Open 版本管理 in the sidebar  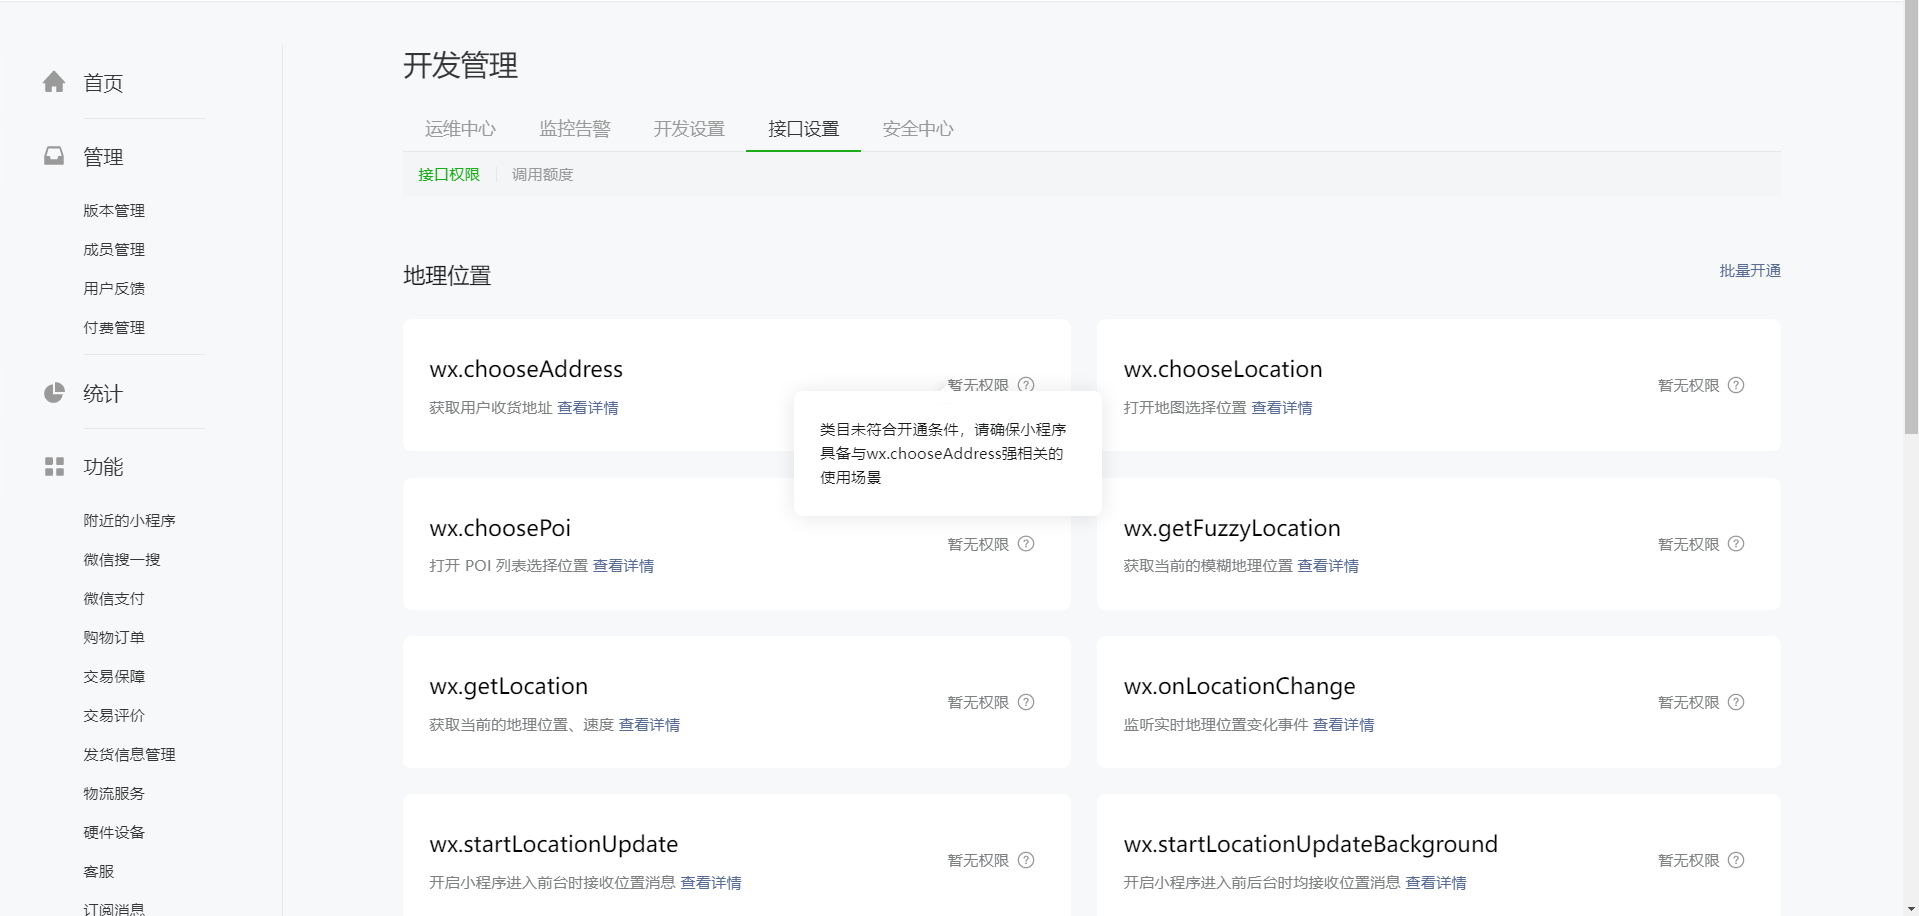pyautogui.click(x=114, y=211)
